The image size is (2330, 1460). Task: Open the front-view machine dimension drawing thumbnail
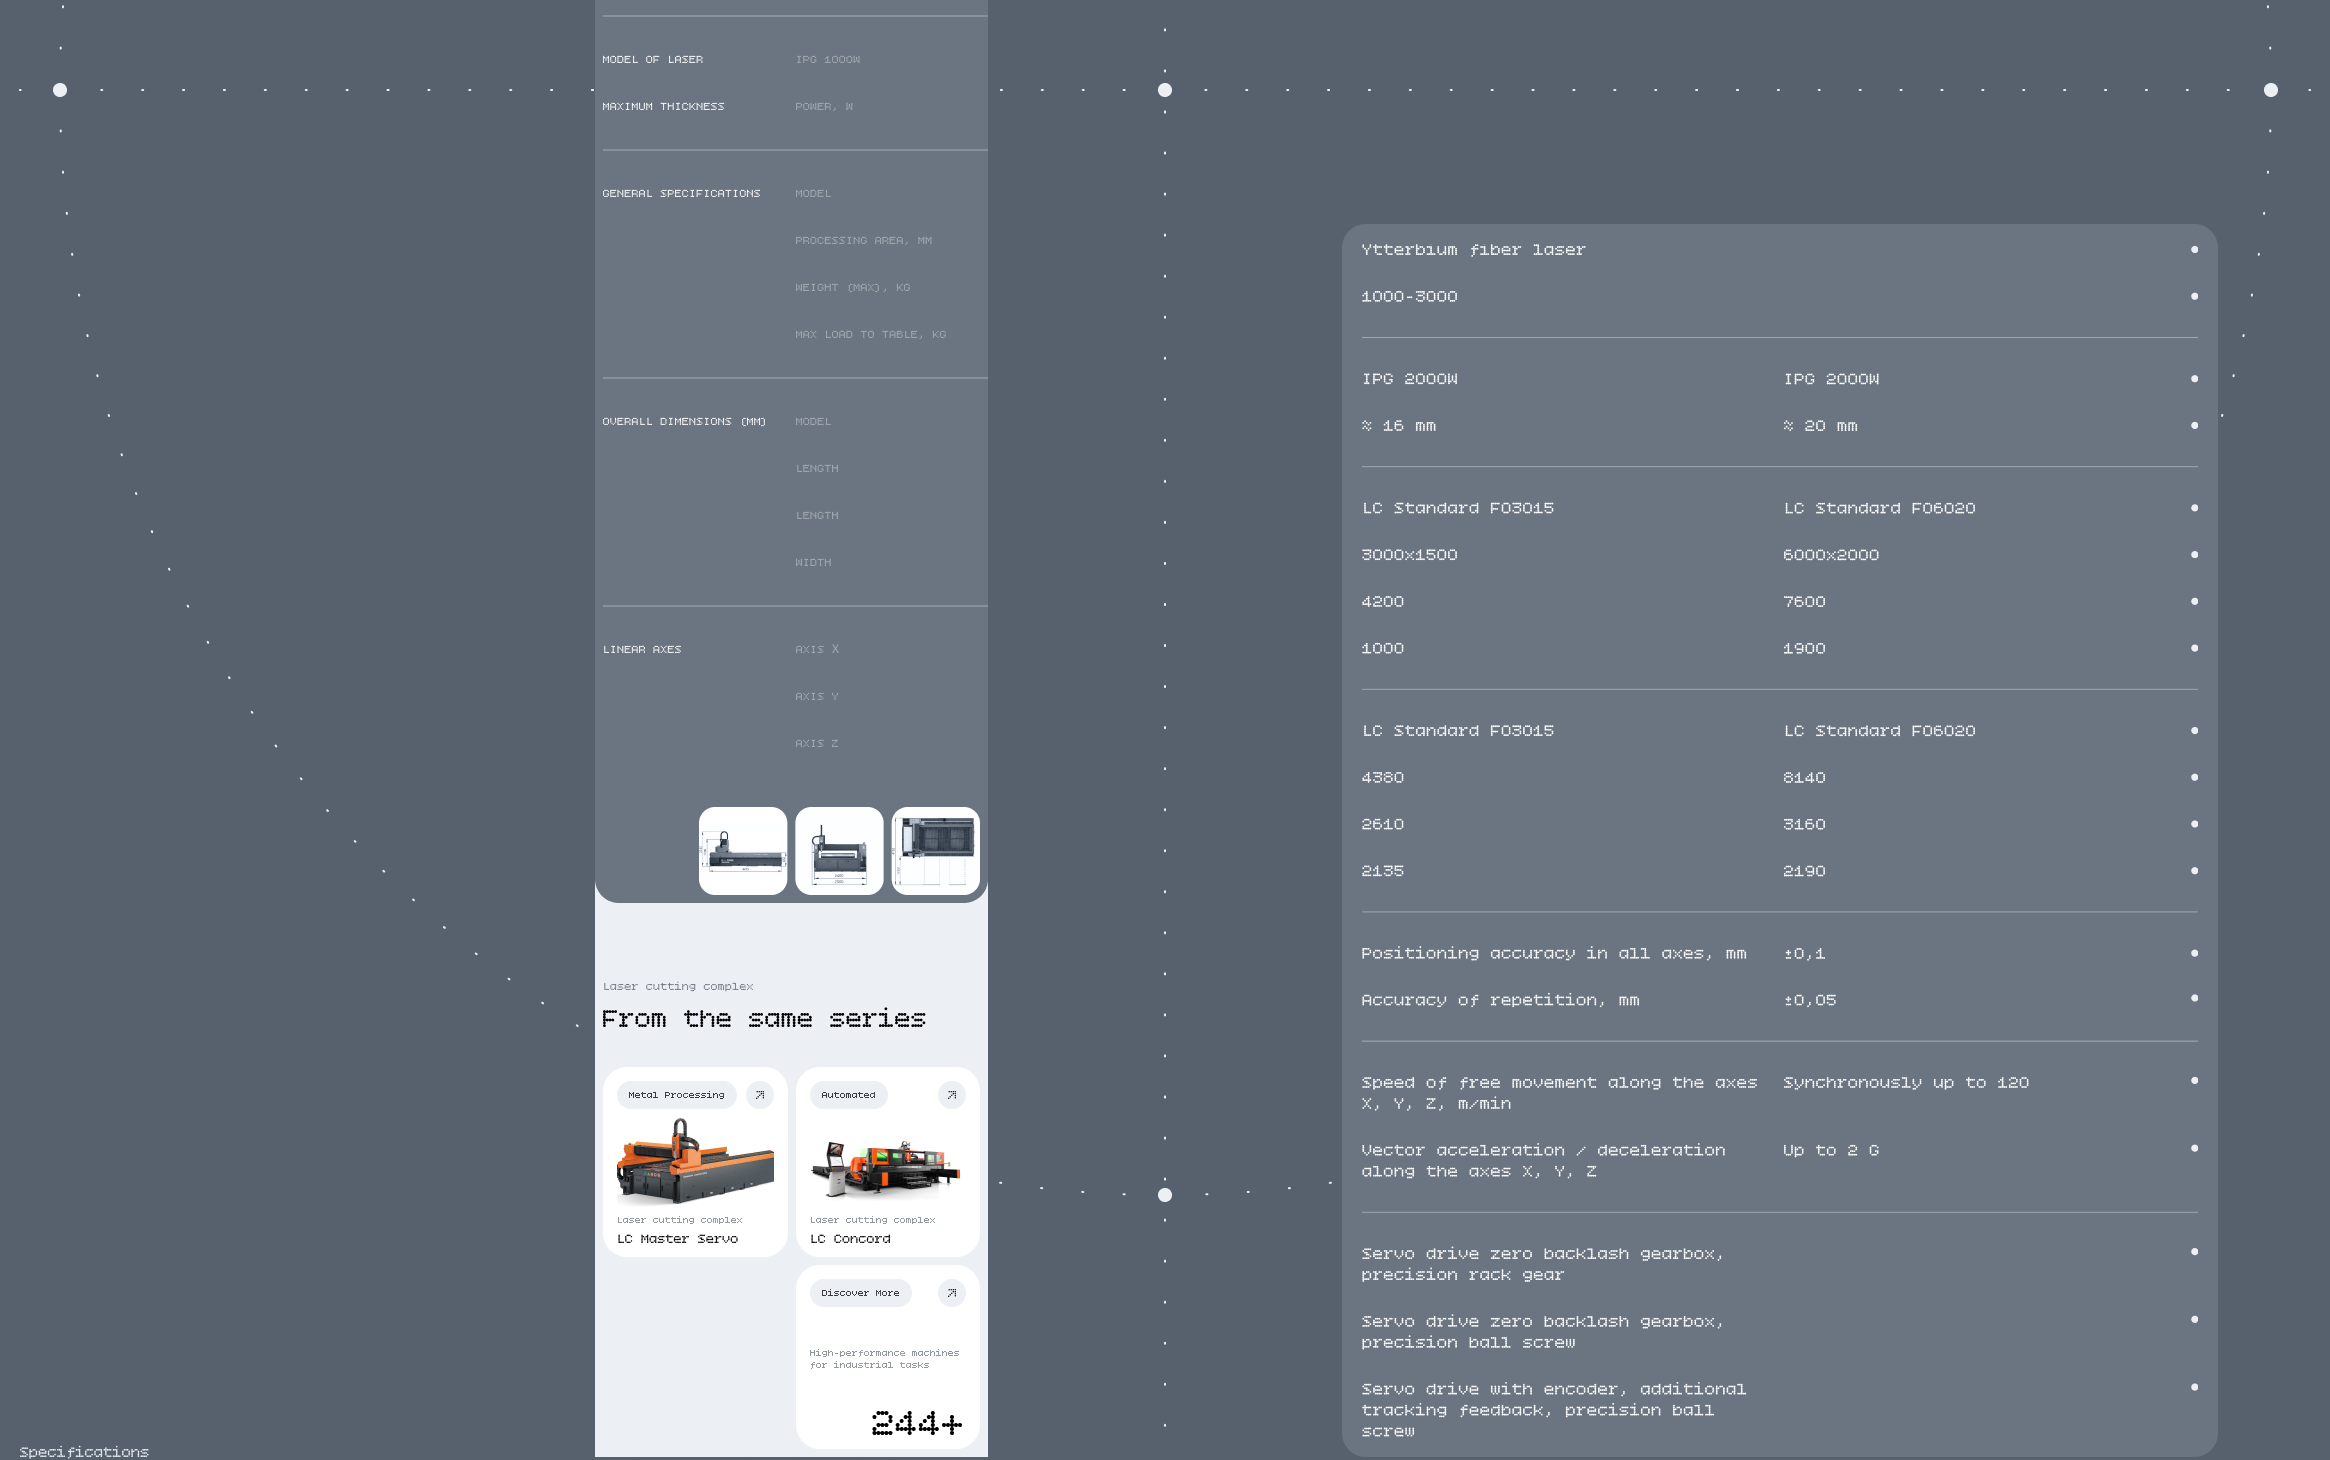pyautogui.click(x=839, y=851)
